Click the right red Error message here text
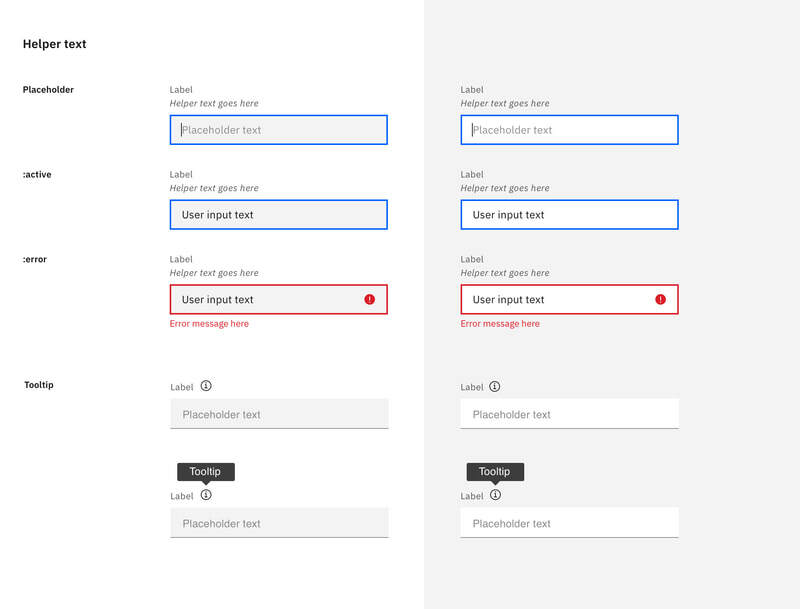The image size is (800, 609). coord(500,323)
